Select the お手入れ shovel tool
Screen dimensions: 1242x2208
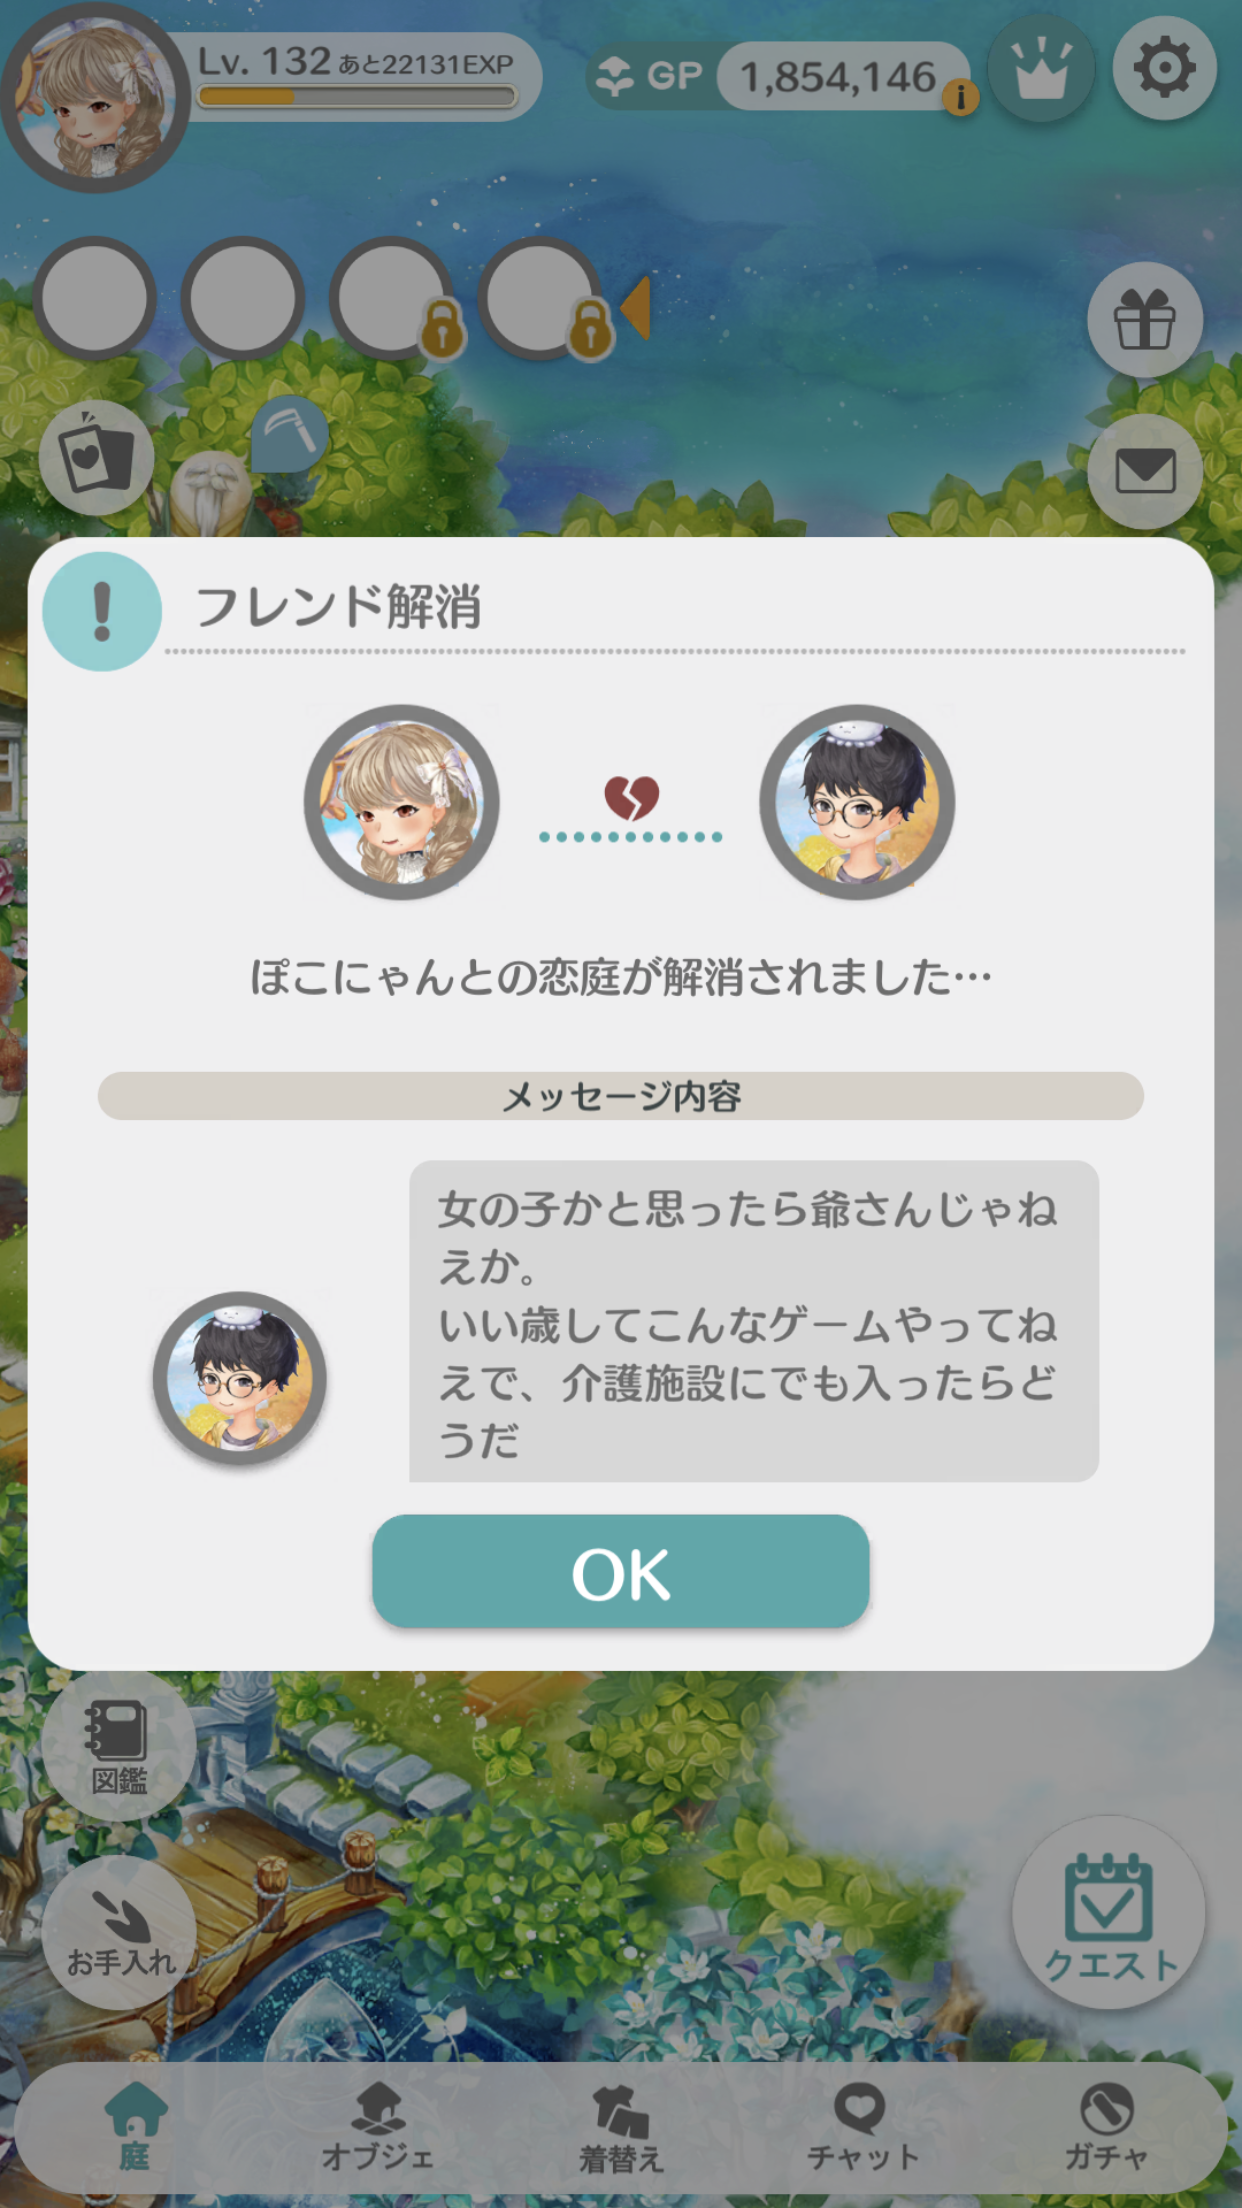(119, 1933)
